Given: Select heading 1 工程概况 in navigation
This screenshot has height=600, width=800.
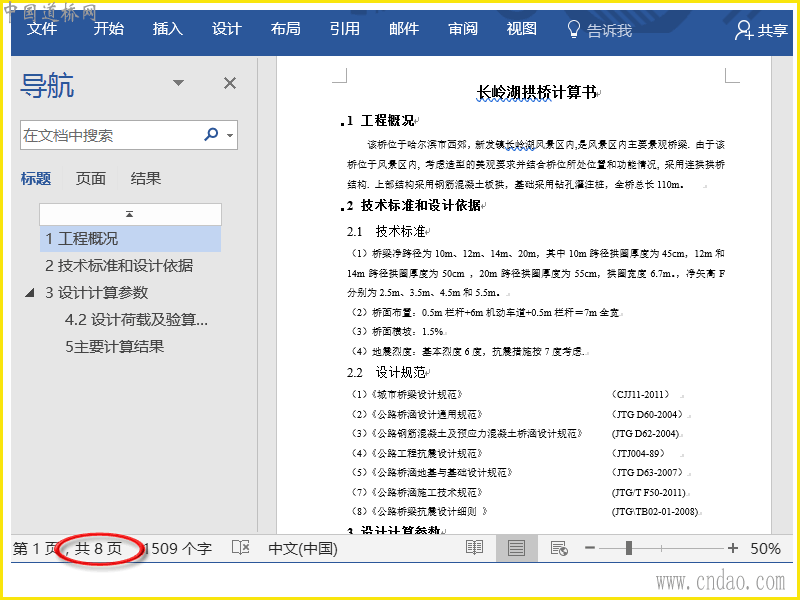Looking at the screenshot, I should [130, 239].
